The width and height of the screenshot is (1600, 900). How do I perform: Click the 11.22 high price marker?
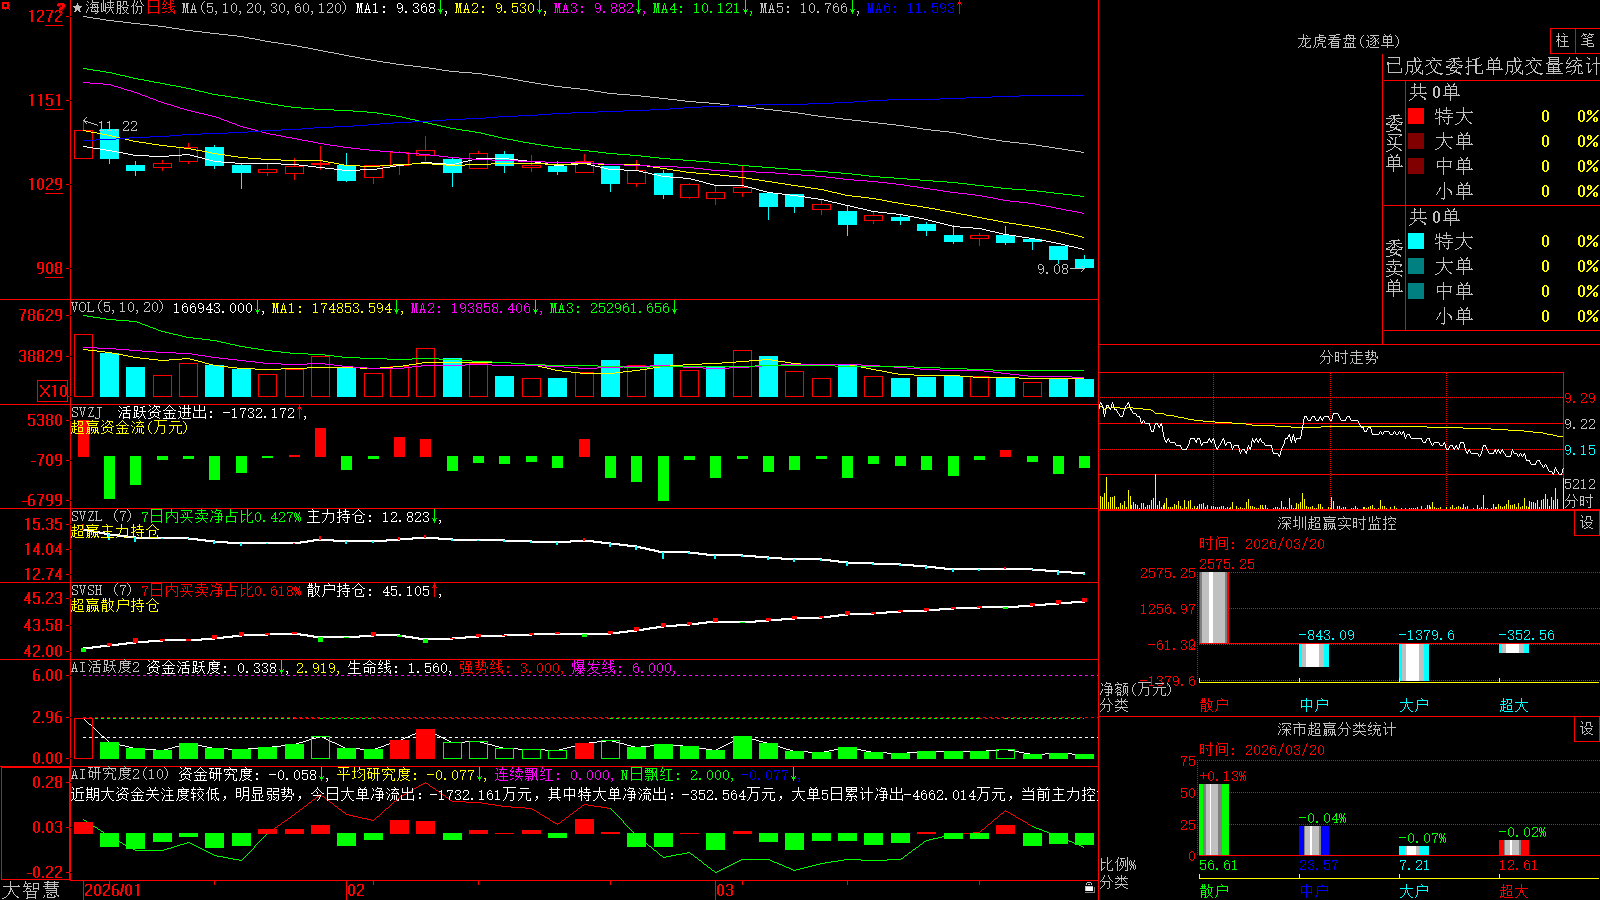pyautogui.click(x=118, y=126)
